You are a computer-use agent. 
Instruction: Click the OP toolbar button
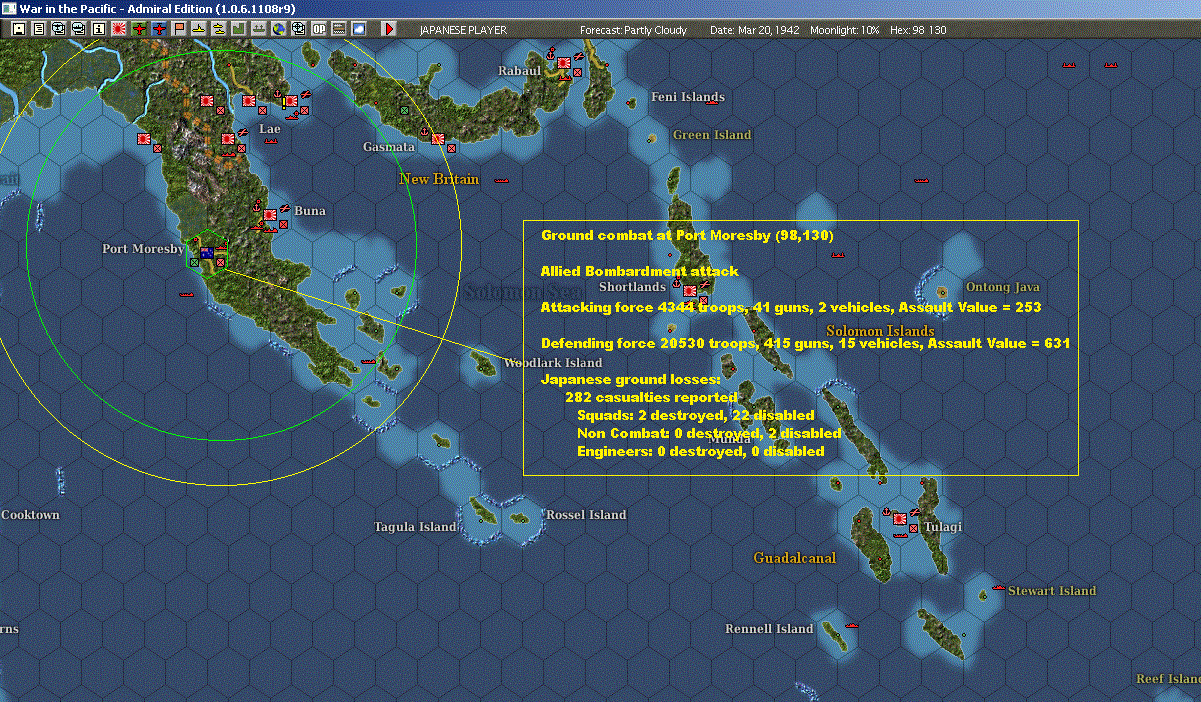click(x=319, y=29)
